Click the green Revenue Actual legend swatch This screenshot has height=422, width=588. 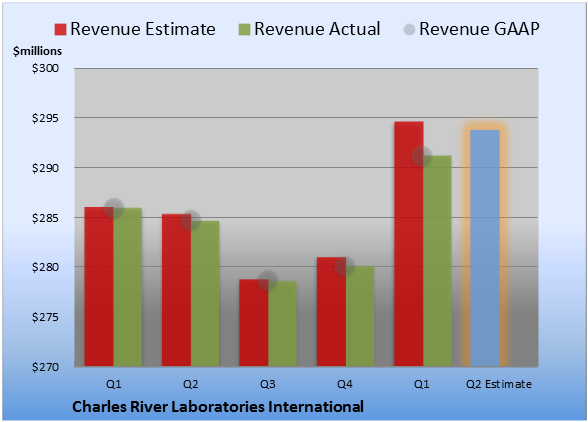(x=244, y=29)
